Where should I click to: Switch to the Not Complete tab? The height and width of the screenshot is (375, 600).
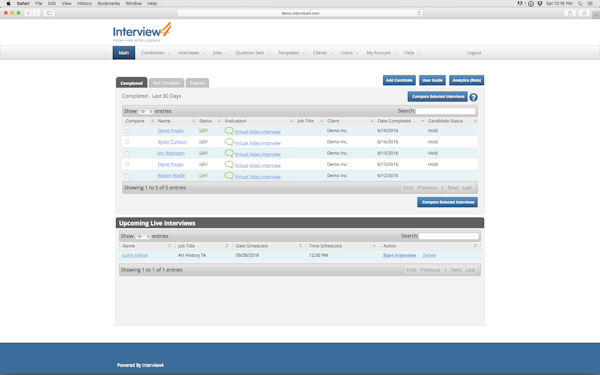point(166,83)
